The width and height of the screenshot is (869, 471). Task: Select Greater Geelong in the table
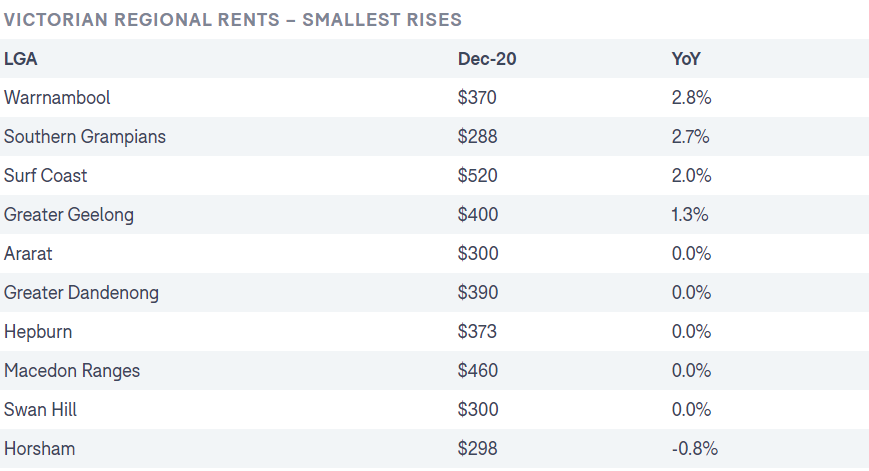pyautogui.click(x=69, y=214)
